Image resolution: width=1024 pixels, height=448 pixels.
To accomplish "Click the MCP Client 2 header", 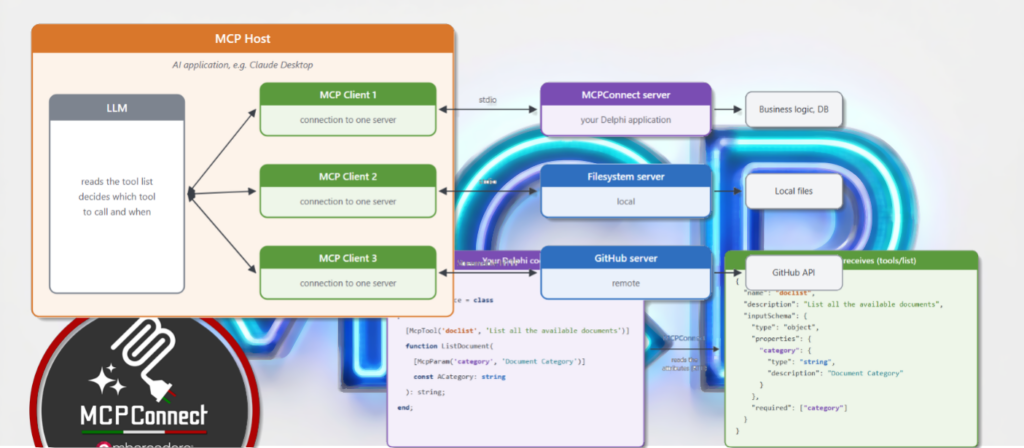I will (x=348, y=176).
